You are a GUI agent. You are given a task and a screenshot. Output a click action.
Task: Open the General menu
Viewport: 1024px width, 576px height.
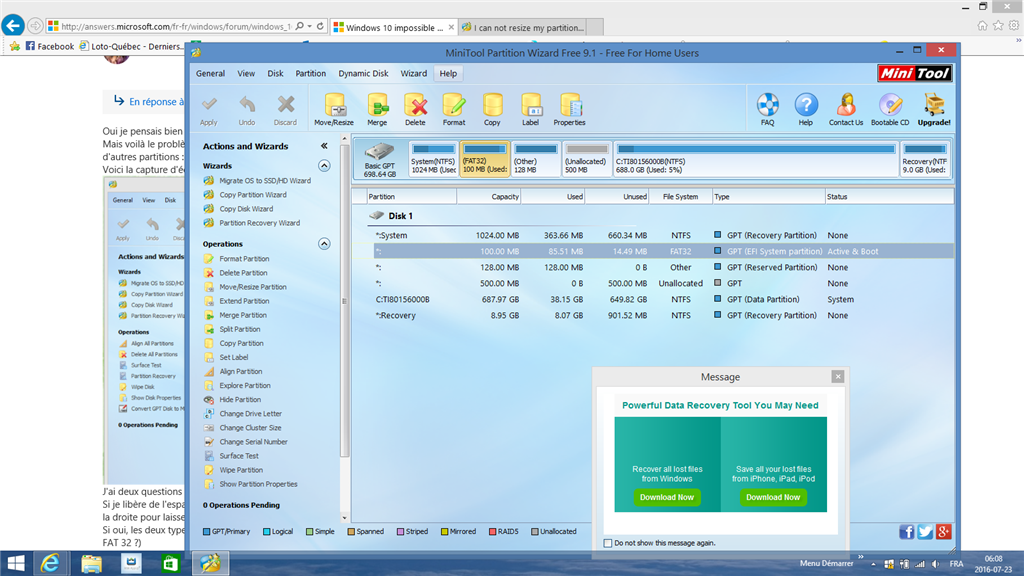(210, 73)
